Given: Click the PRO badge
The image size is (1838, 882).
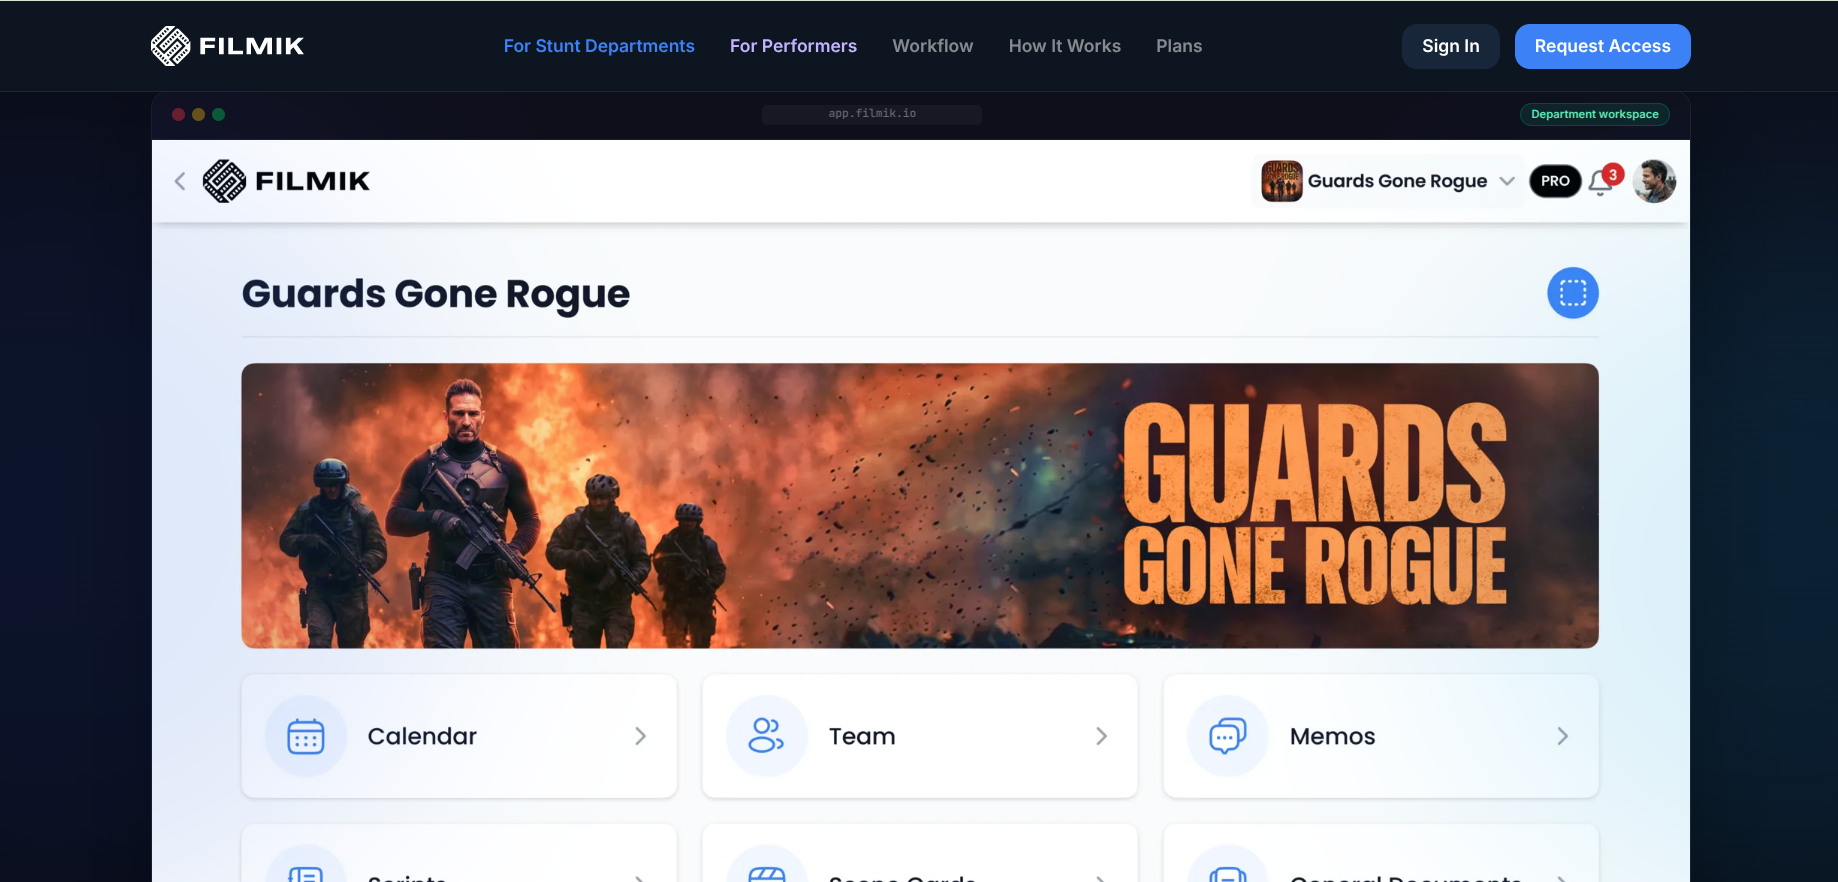Looking at the screenshot, I should coord(1555,181).
